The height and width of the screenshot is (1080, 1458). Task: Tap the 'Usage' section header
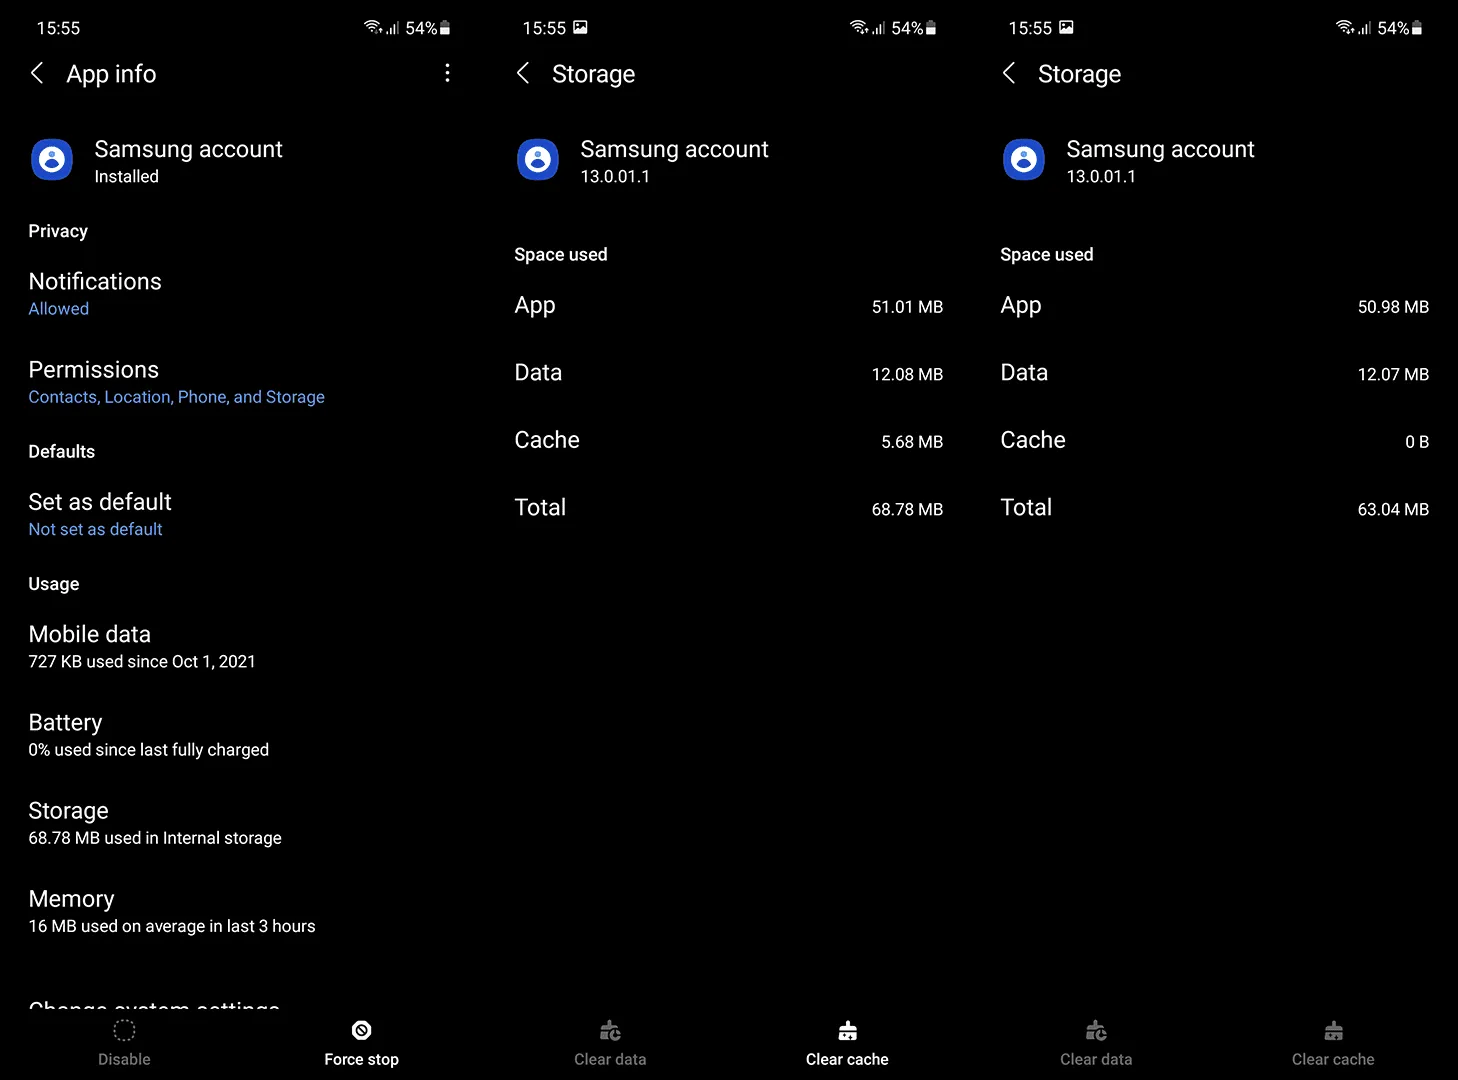(x=54, y=584)
